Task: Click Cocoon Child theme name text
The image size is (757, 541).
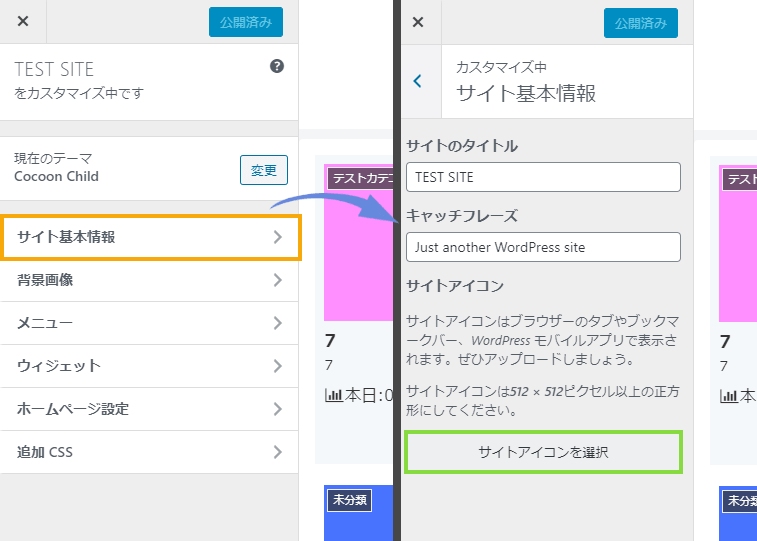Action: pyautogui.click(x=56, y=176)
